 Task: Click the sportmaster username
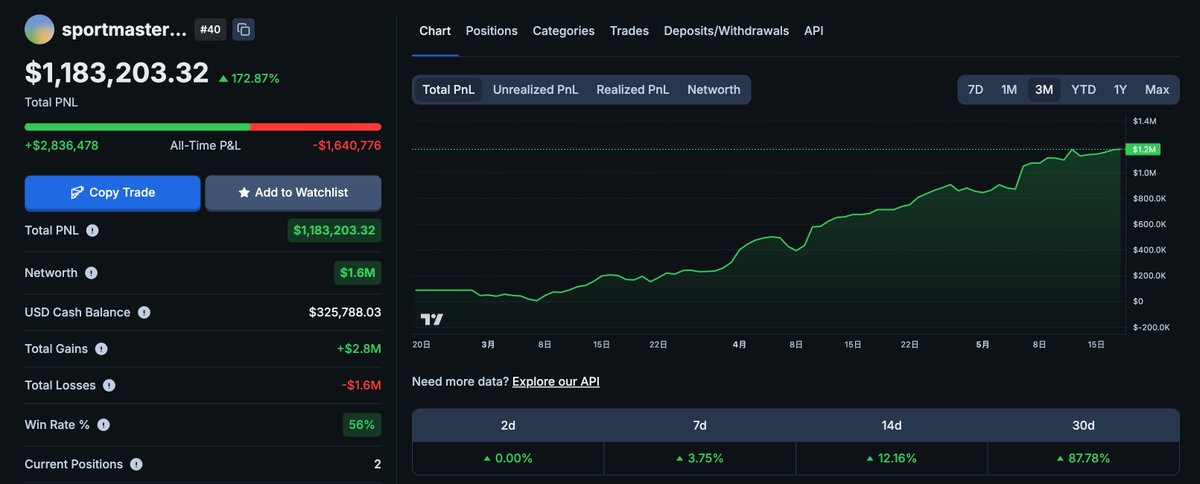point(124,30)
